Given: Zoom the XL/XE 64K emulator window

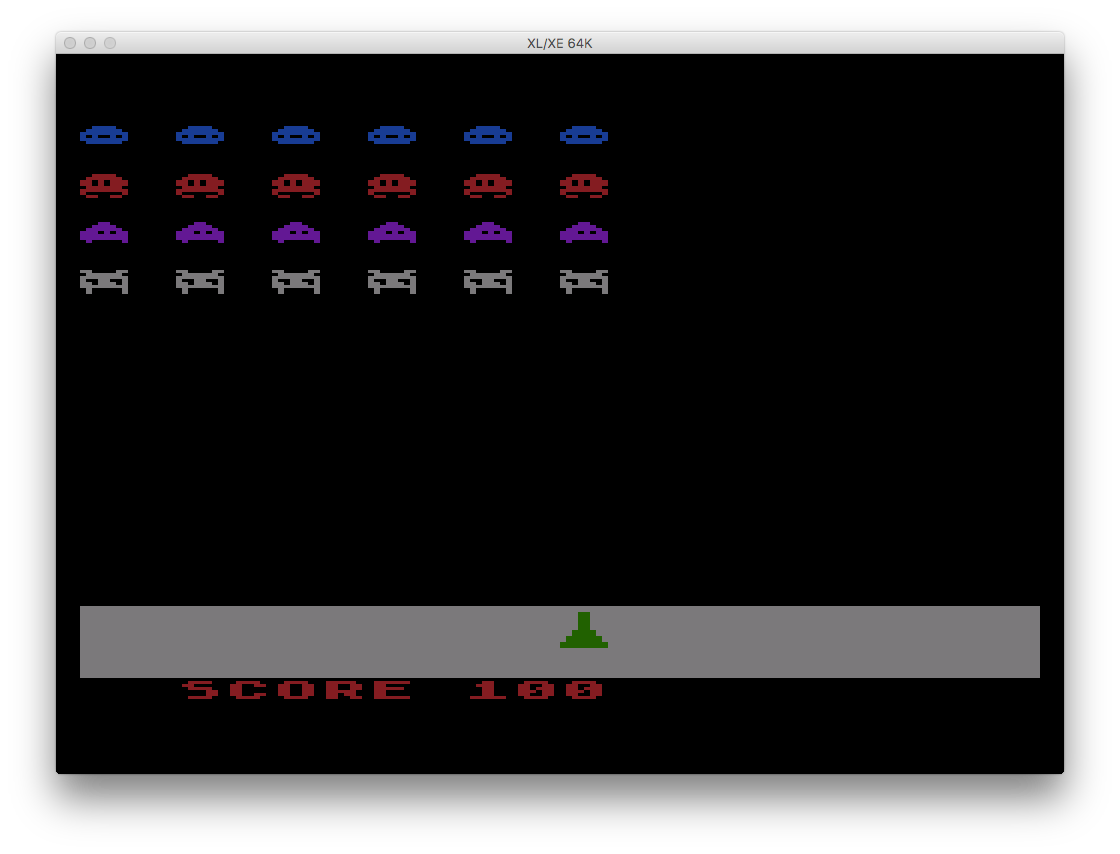Looking at the screenshot, I should (x=110, y=43).
